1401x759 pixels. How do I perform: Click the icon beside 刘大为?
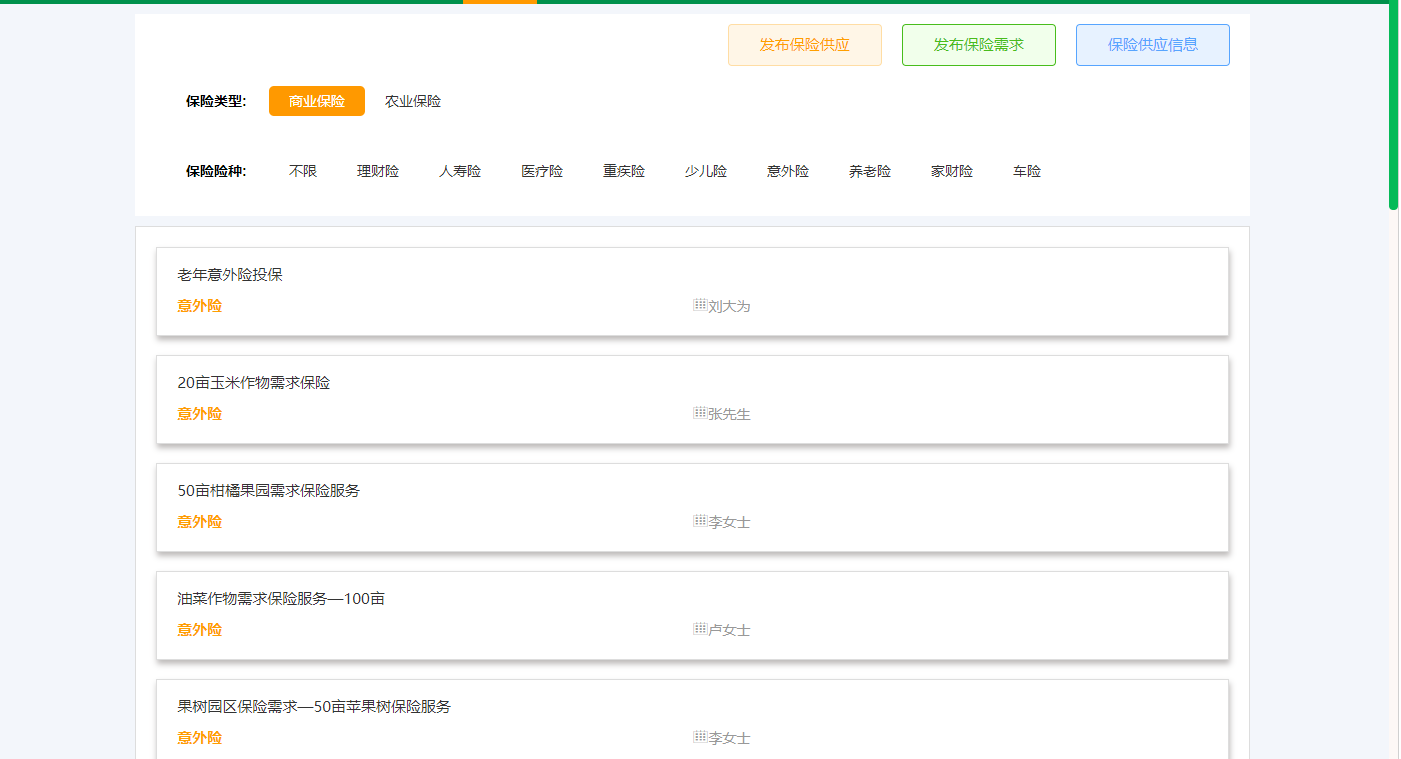coord(700,305)
